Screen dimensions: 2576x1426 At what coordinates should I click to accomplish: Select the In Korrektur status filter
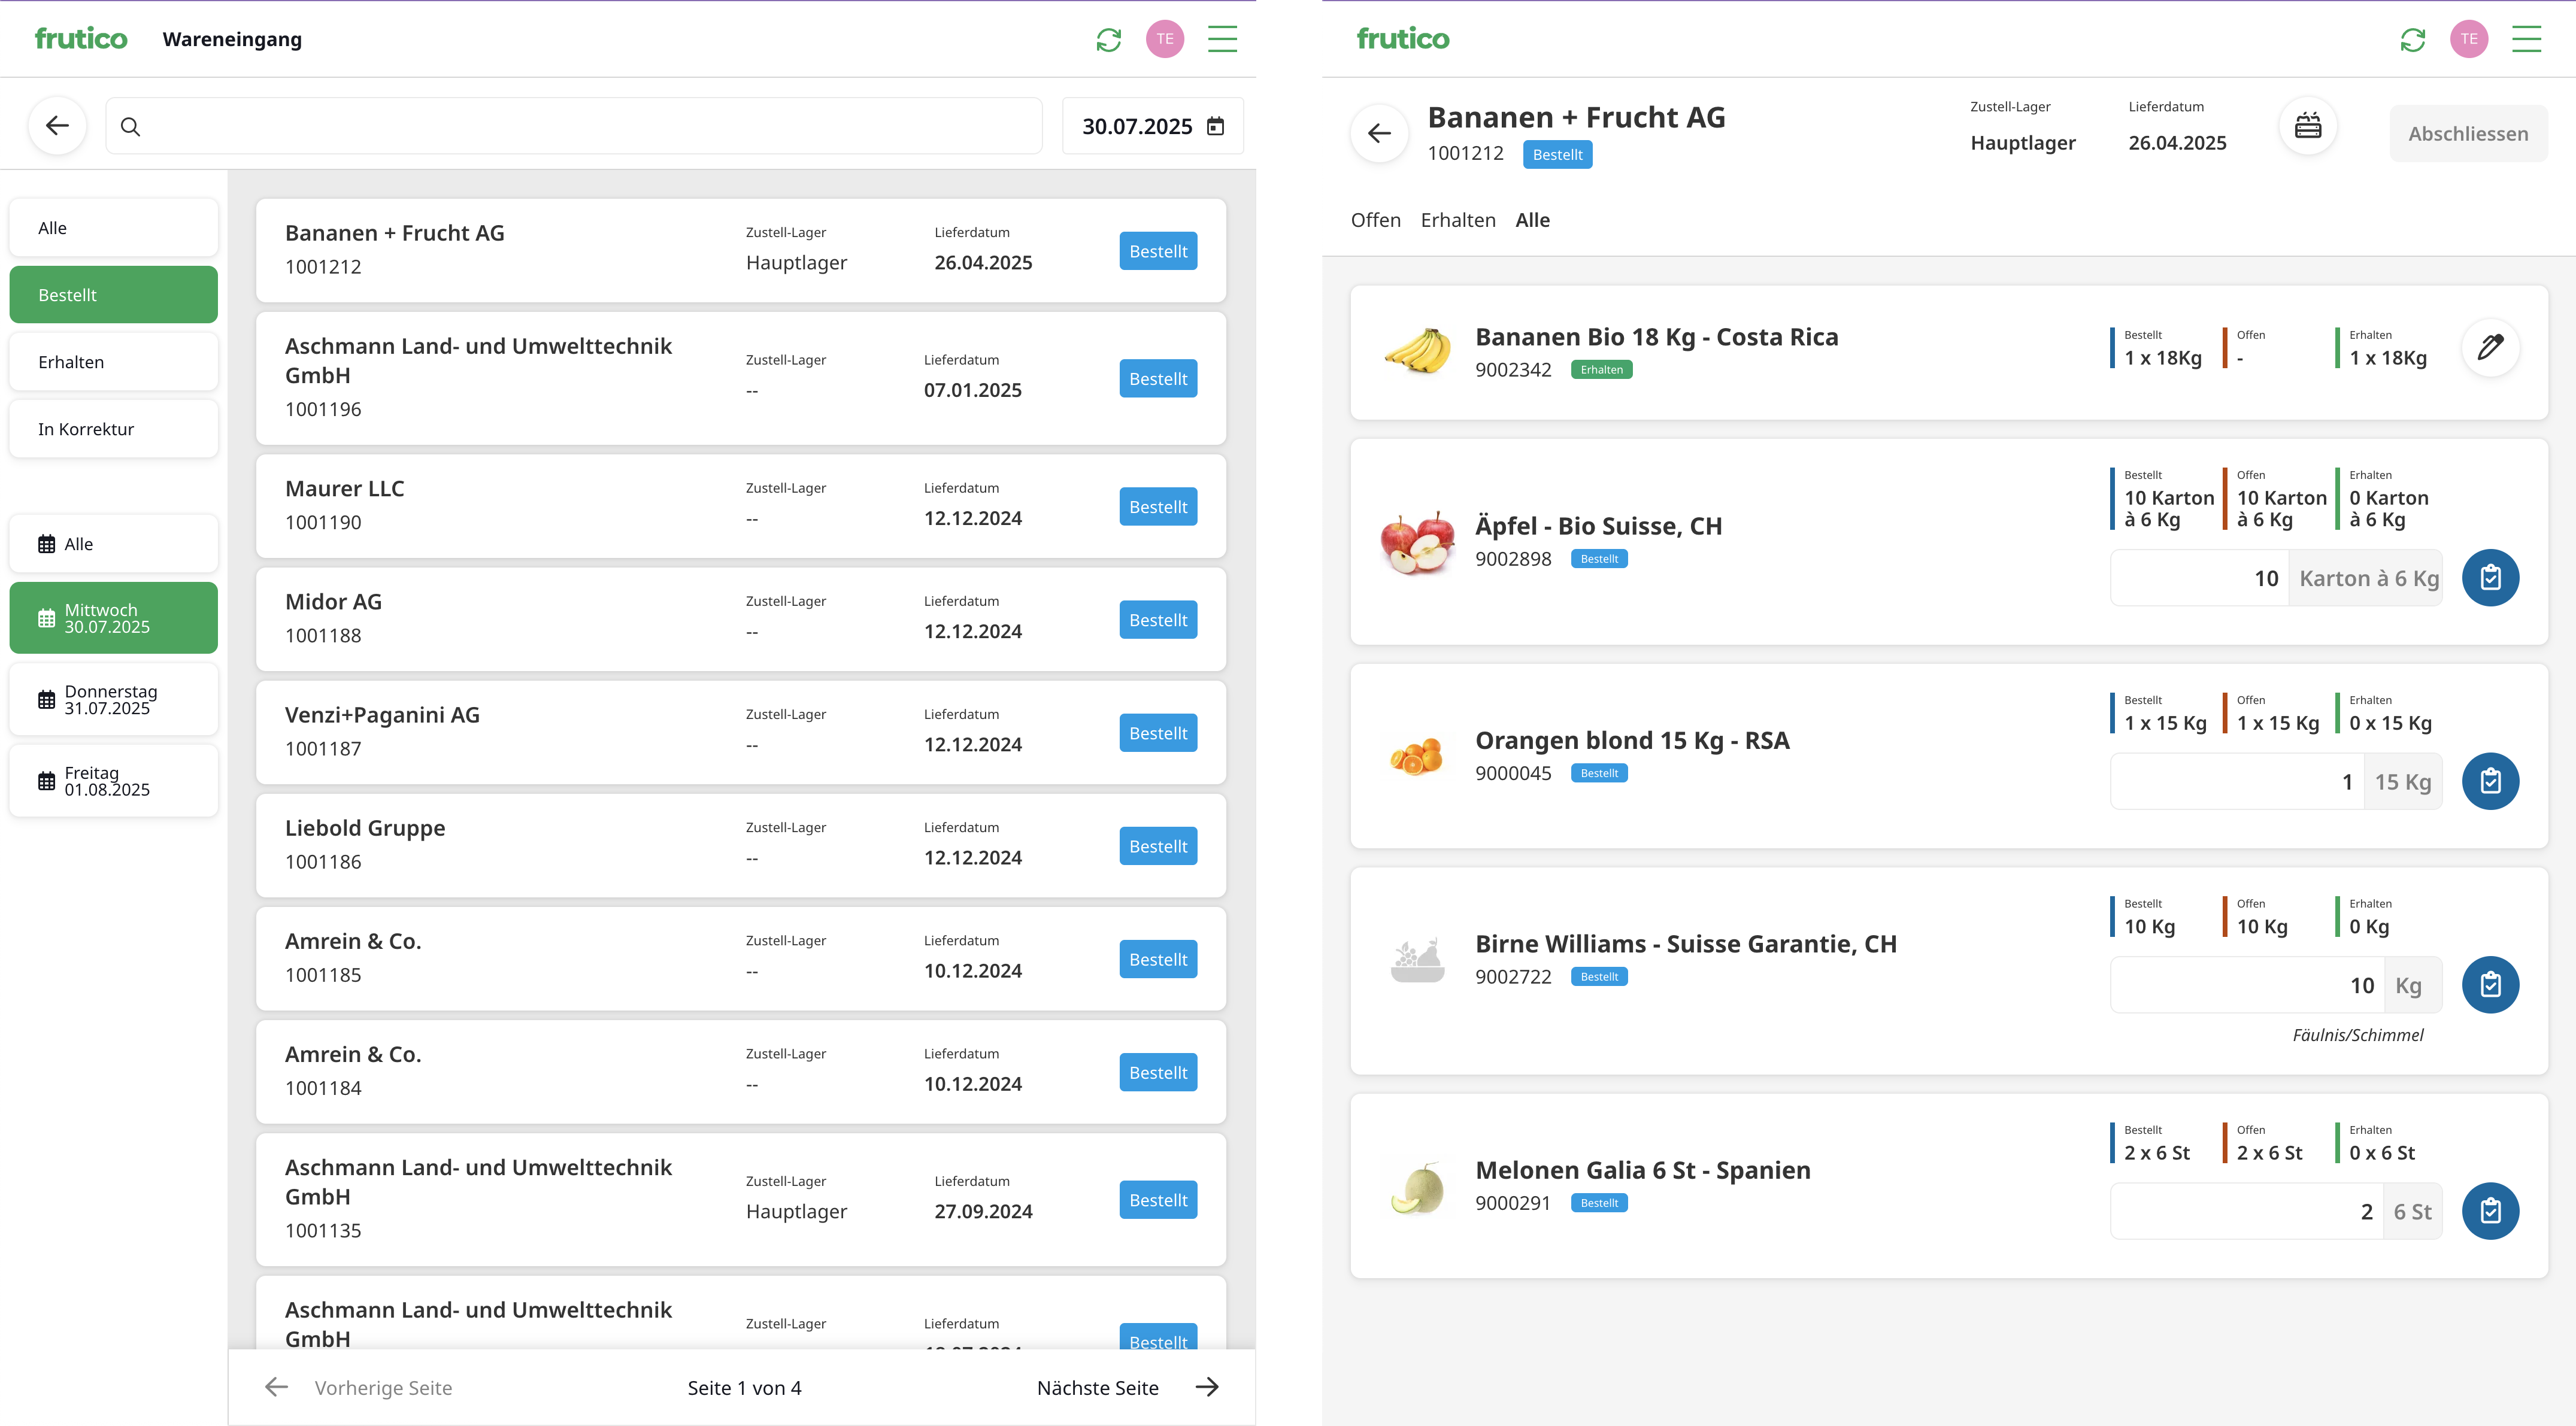point(114,429)
